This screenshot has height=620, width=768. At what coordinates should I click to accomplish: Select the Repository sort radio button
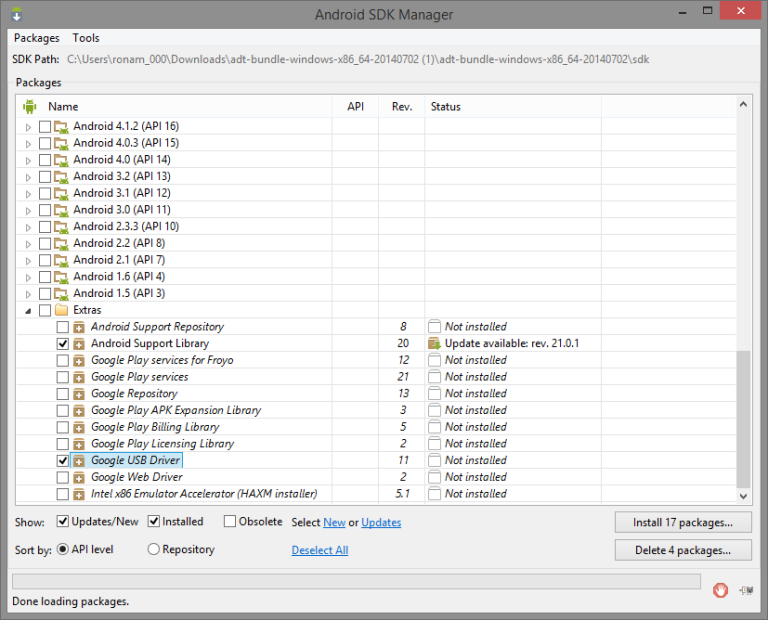click(x=153, y=549)
